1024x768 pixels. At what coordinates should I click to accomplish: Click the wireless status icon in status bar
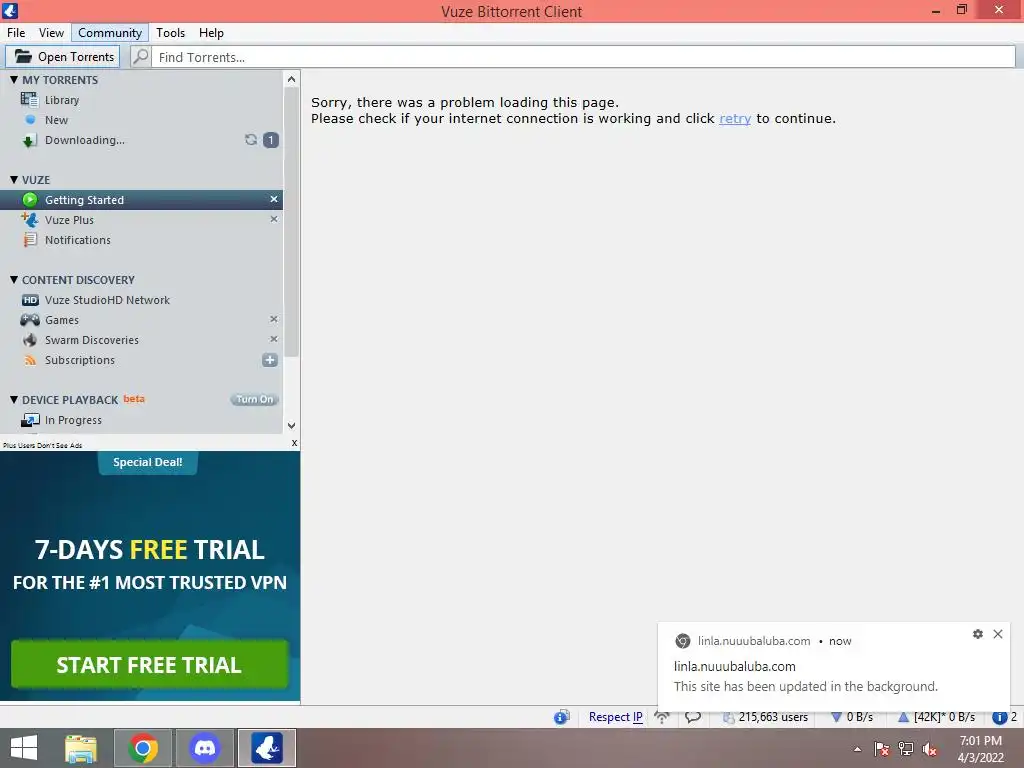662,717
